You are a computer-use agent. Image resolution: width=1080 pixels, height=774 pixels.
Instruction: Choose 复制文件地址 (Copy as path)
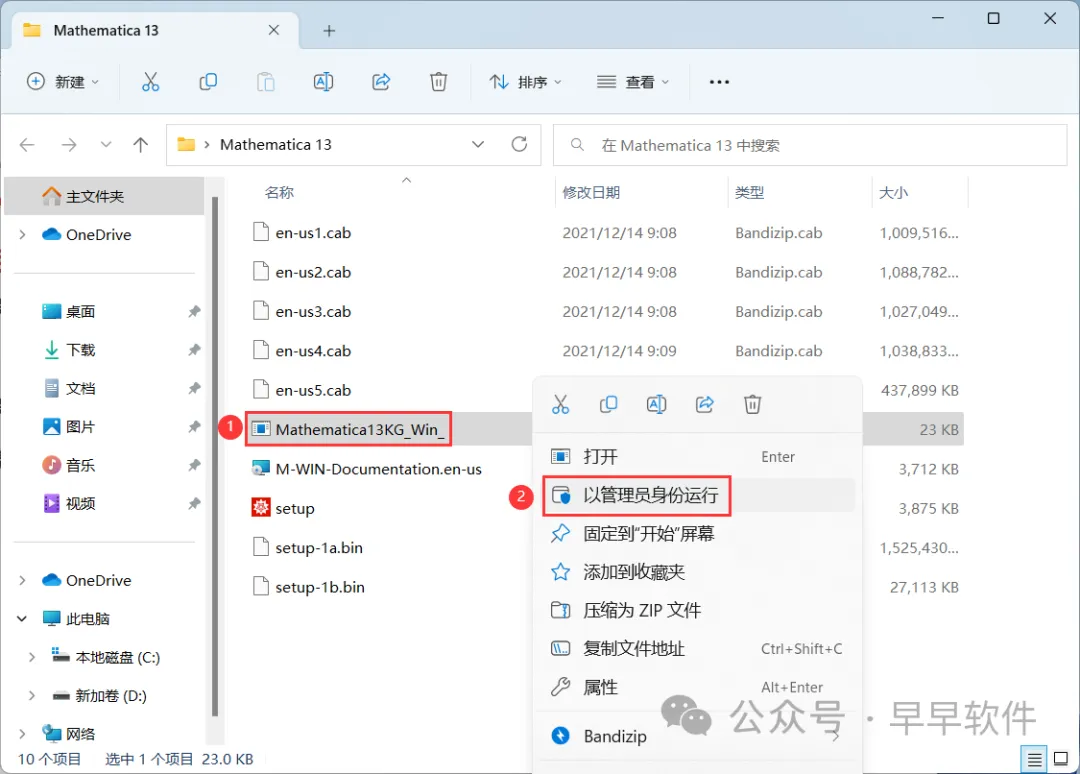tap(697, 649)
